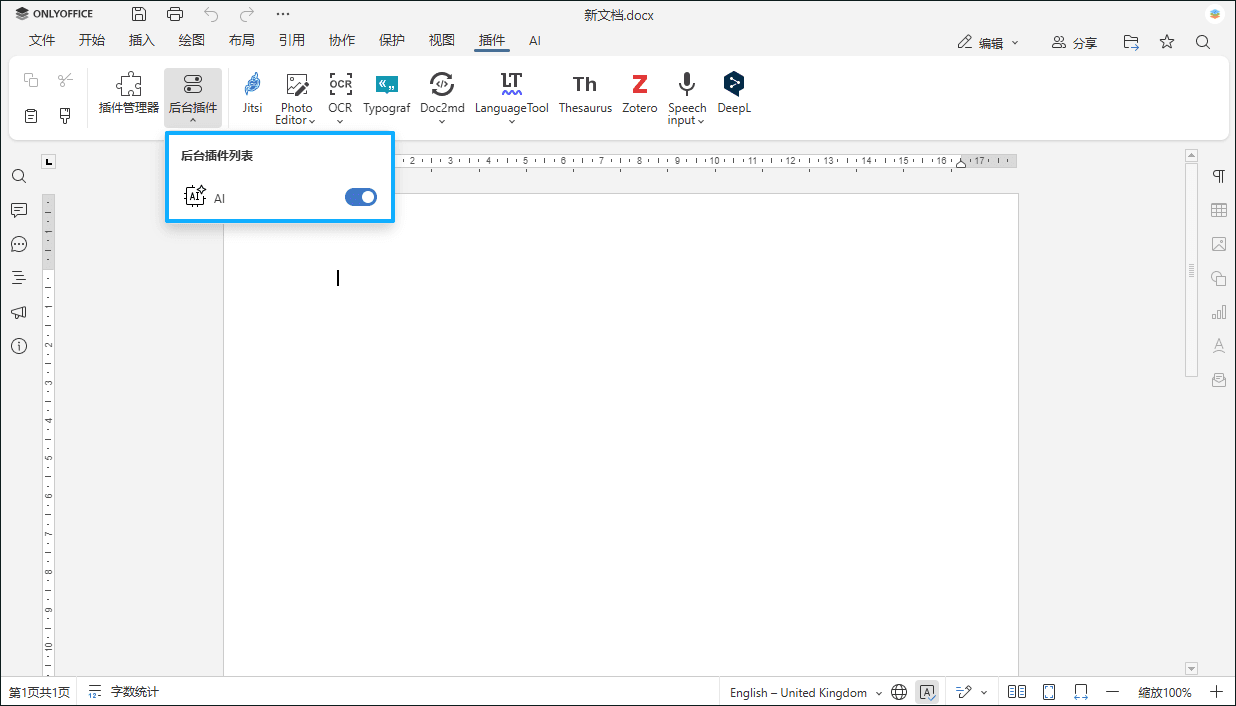
Task: Click the print icon in title bar
Action: [175, 15]
